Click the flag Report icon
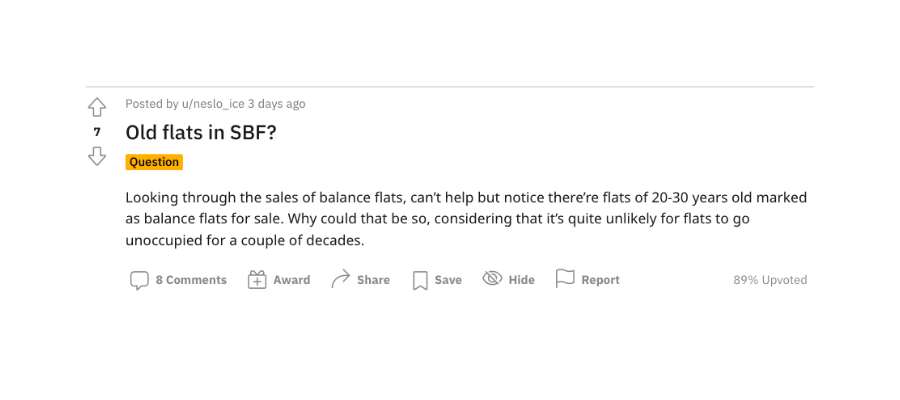Image resolution: width=900 pixels, height=400 pixels. pyautogui.click(x=565, y=279)
